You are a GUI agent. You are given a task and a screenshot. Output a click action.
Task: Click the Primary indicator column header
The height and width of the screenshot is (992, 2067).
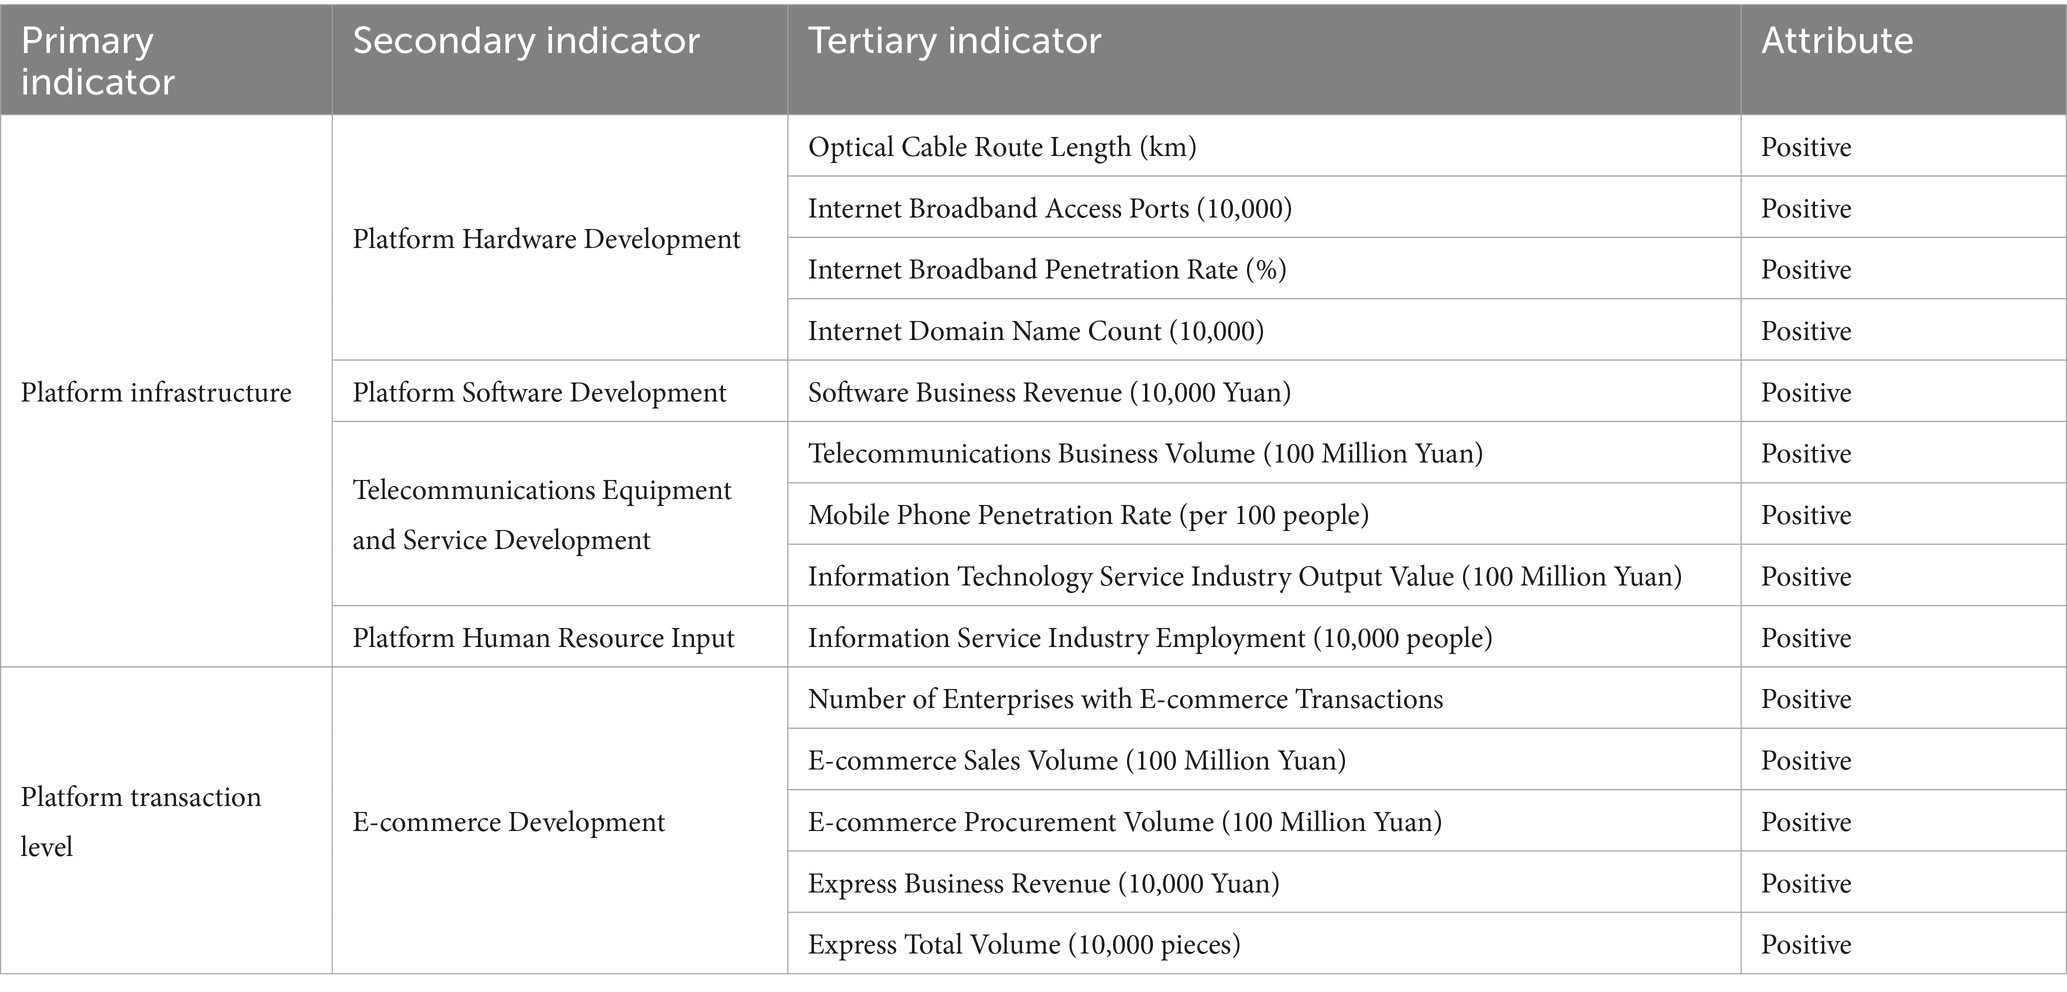tap(98, 61)
